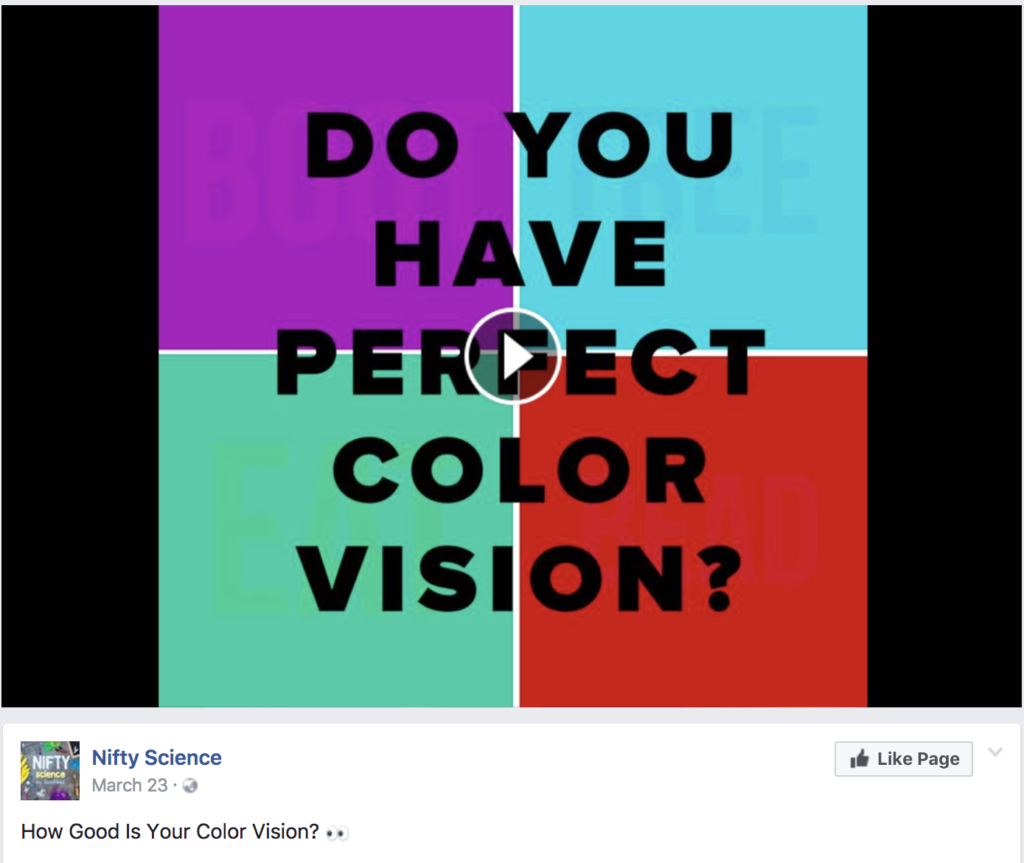Visit the Nifty Science page link
1024x863 pixels.
tap(157, 757)
